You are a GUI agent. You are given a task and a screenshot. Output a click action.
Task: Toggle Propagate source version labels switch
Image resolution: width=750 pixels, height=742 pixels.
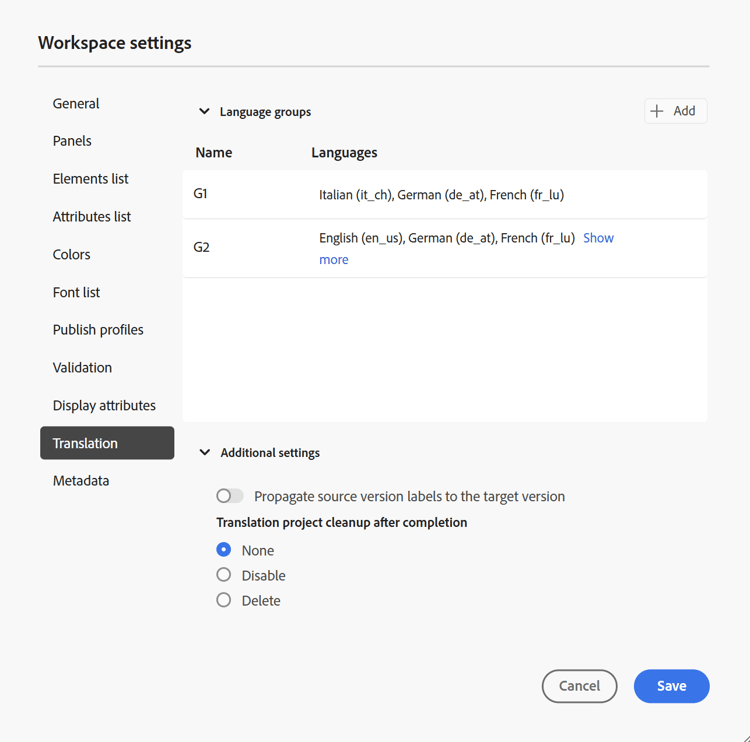230,496
